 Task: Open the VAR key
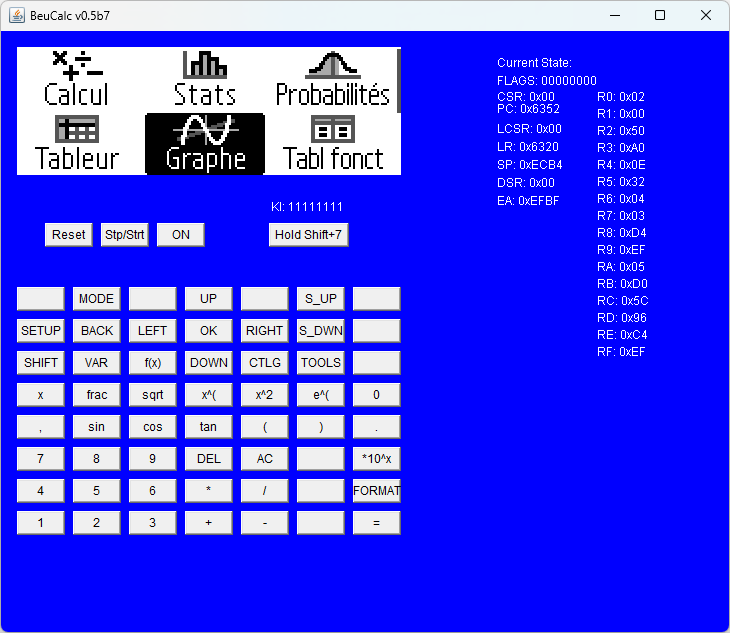(x=96, y=363)
